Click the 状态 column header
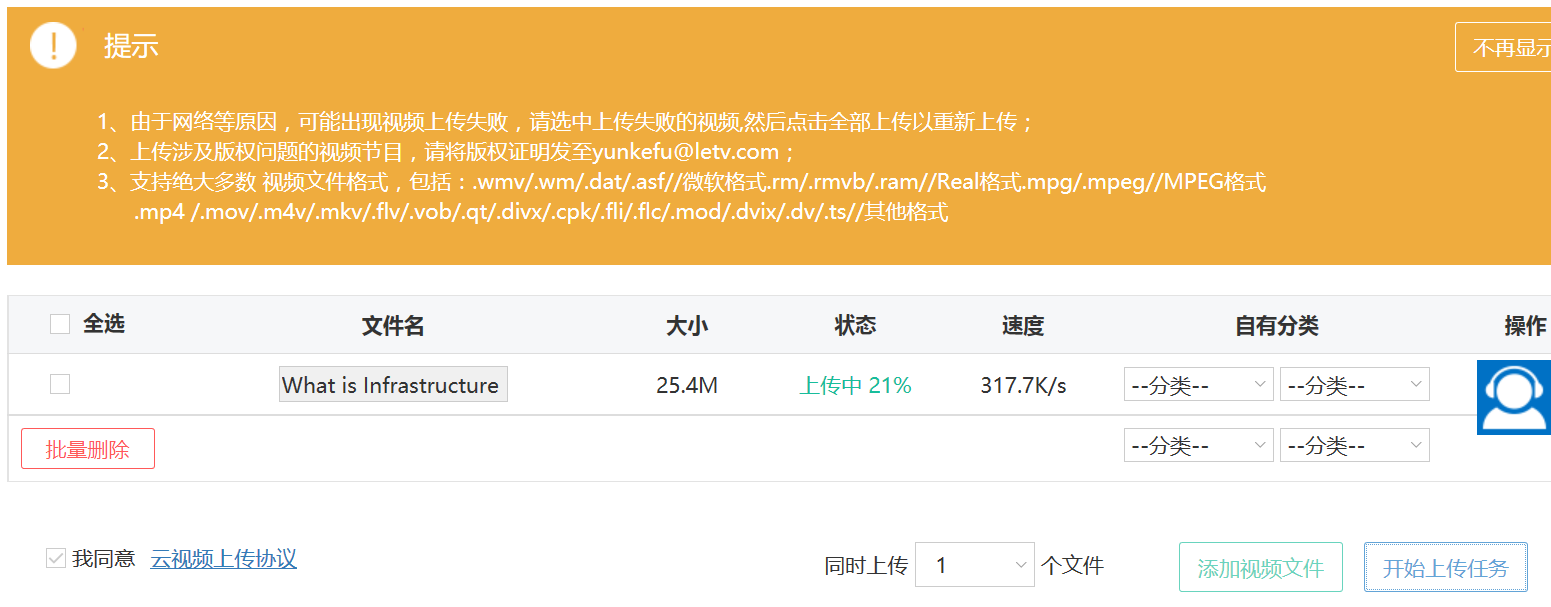 856,325
